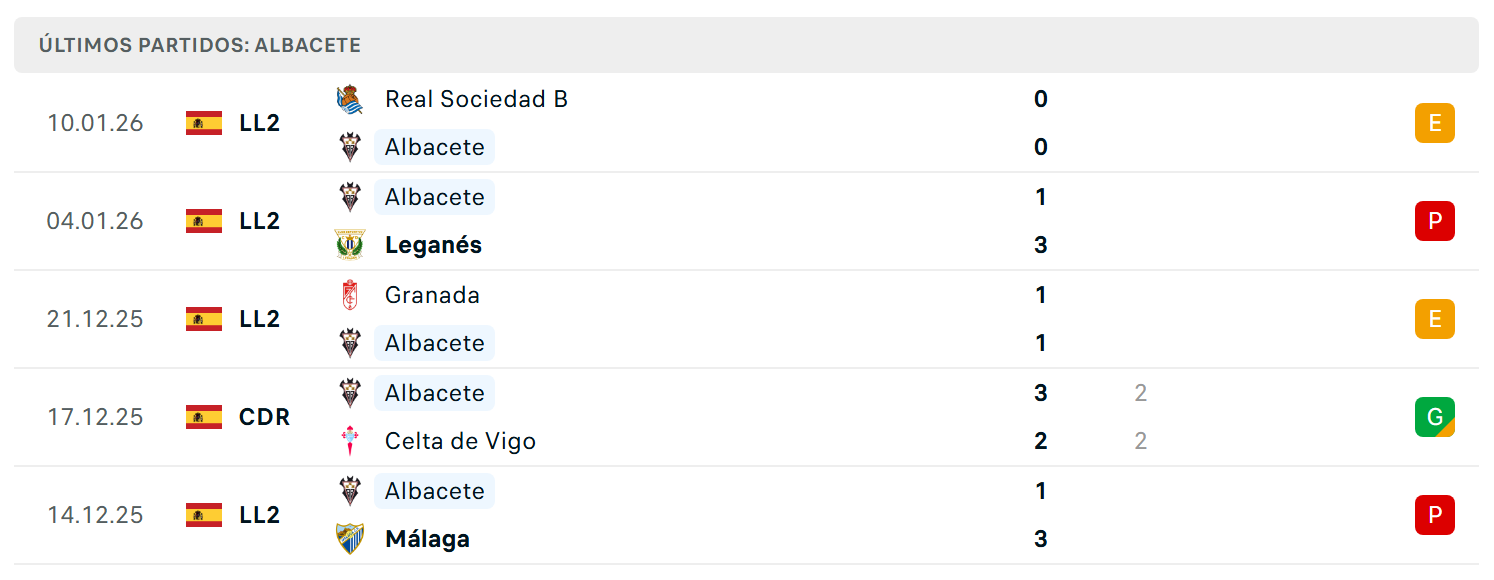Image resolution: width=1494 pixels, height=580 pixels.
Task: Select the CDR competition label
Action: pos(265,417)
